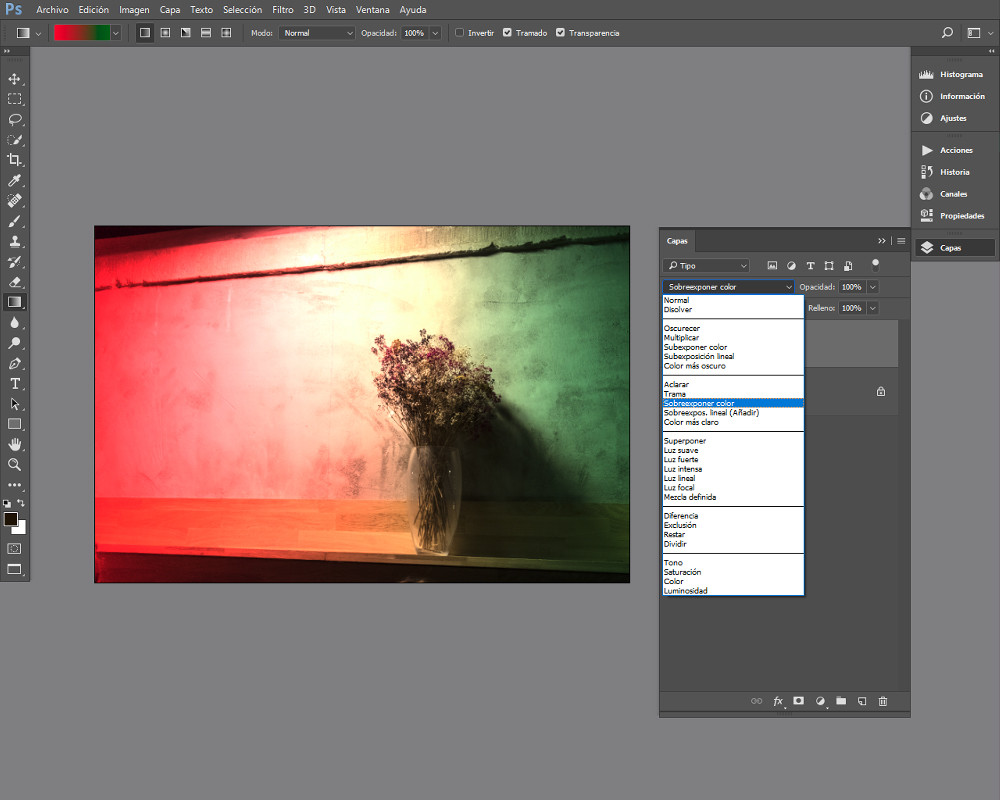Viewport: 1000px width, 800px height.
Task: Select the Zoom tool
Action: [14, 465]
